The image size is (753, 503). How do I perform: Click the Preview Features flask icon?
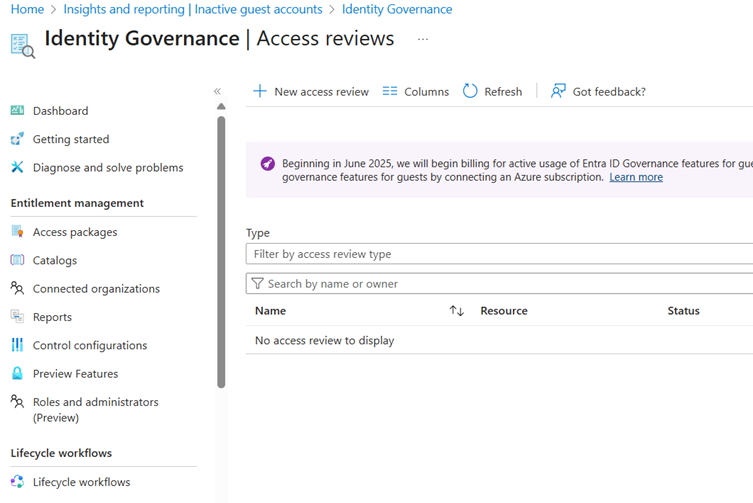coord(17,373)
